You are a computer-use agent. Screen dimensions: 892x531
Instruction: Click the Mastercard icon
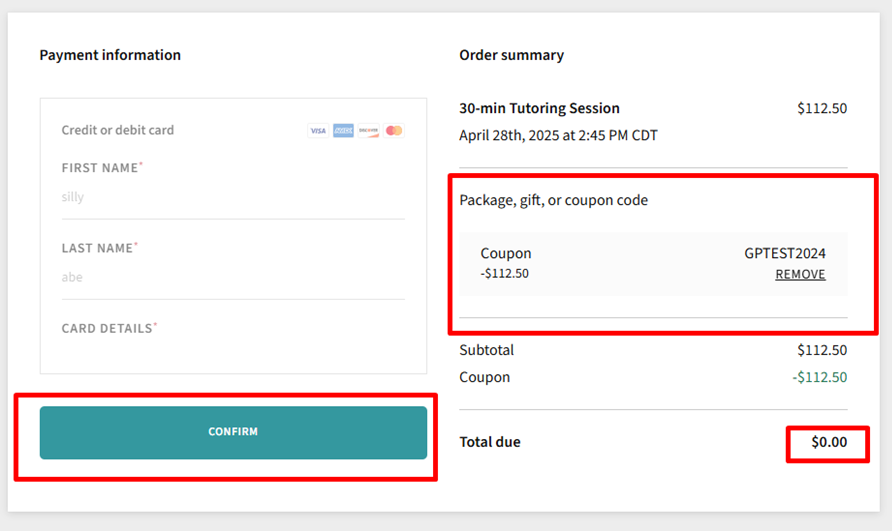[x=394, y=131]
